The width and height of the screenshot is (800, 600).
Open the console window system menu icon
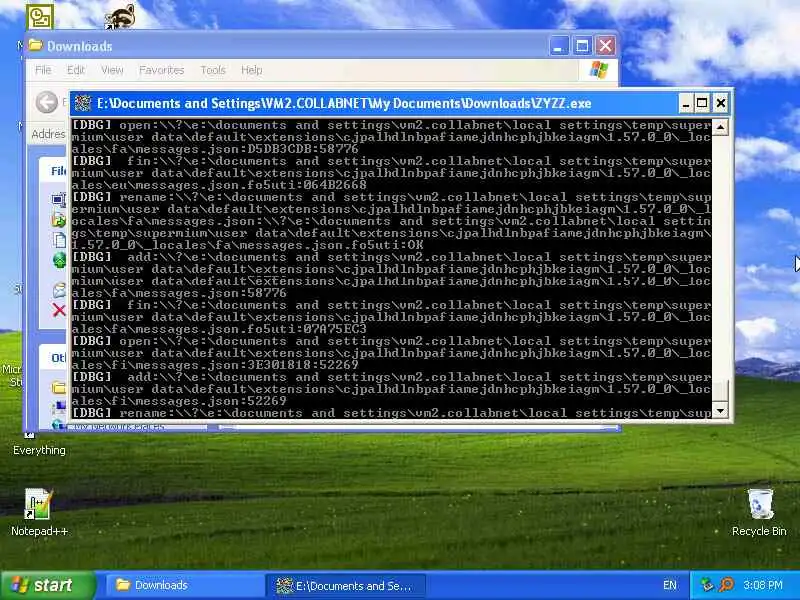83,104
